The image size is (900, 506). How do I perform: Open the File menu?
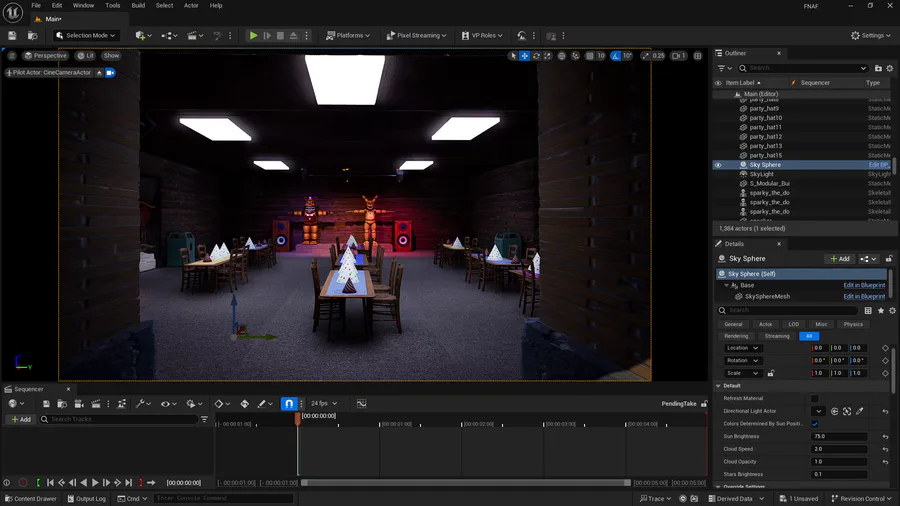(x=36, y=5)
